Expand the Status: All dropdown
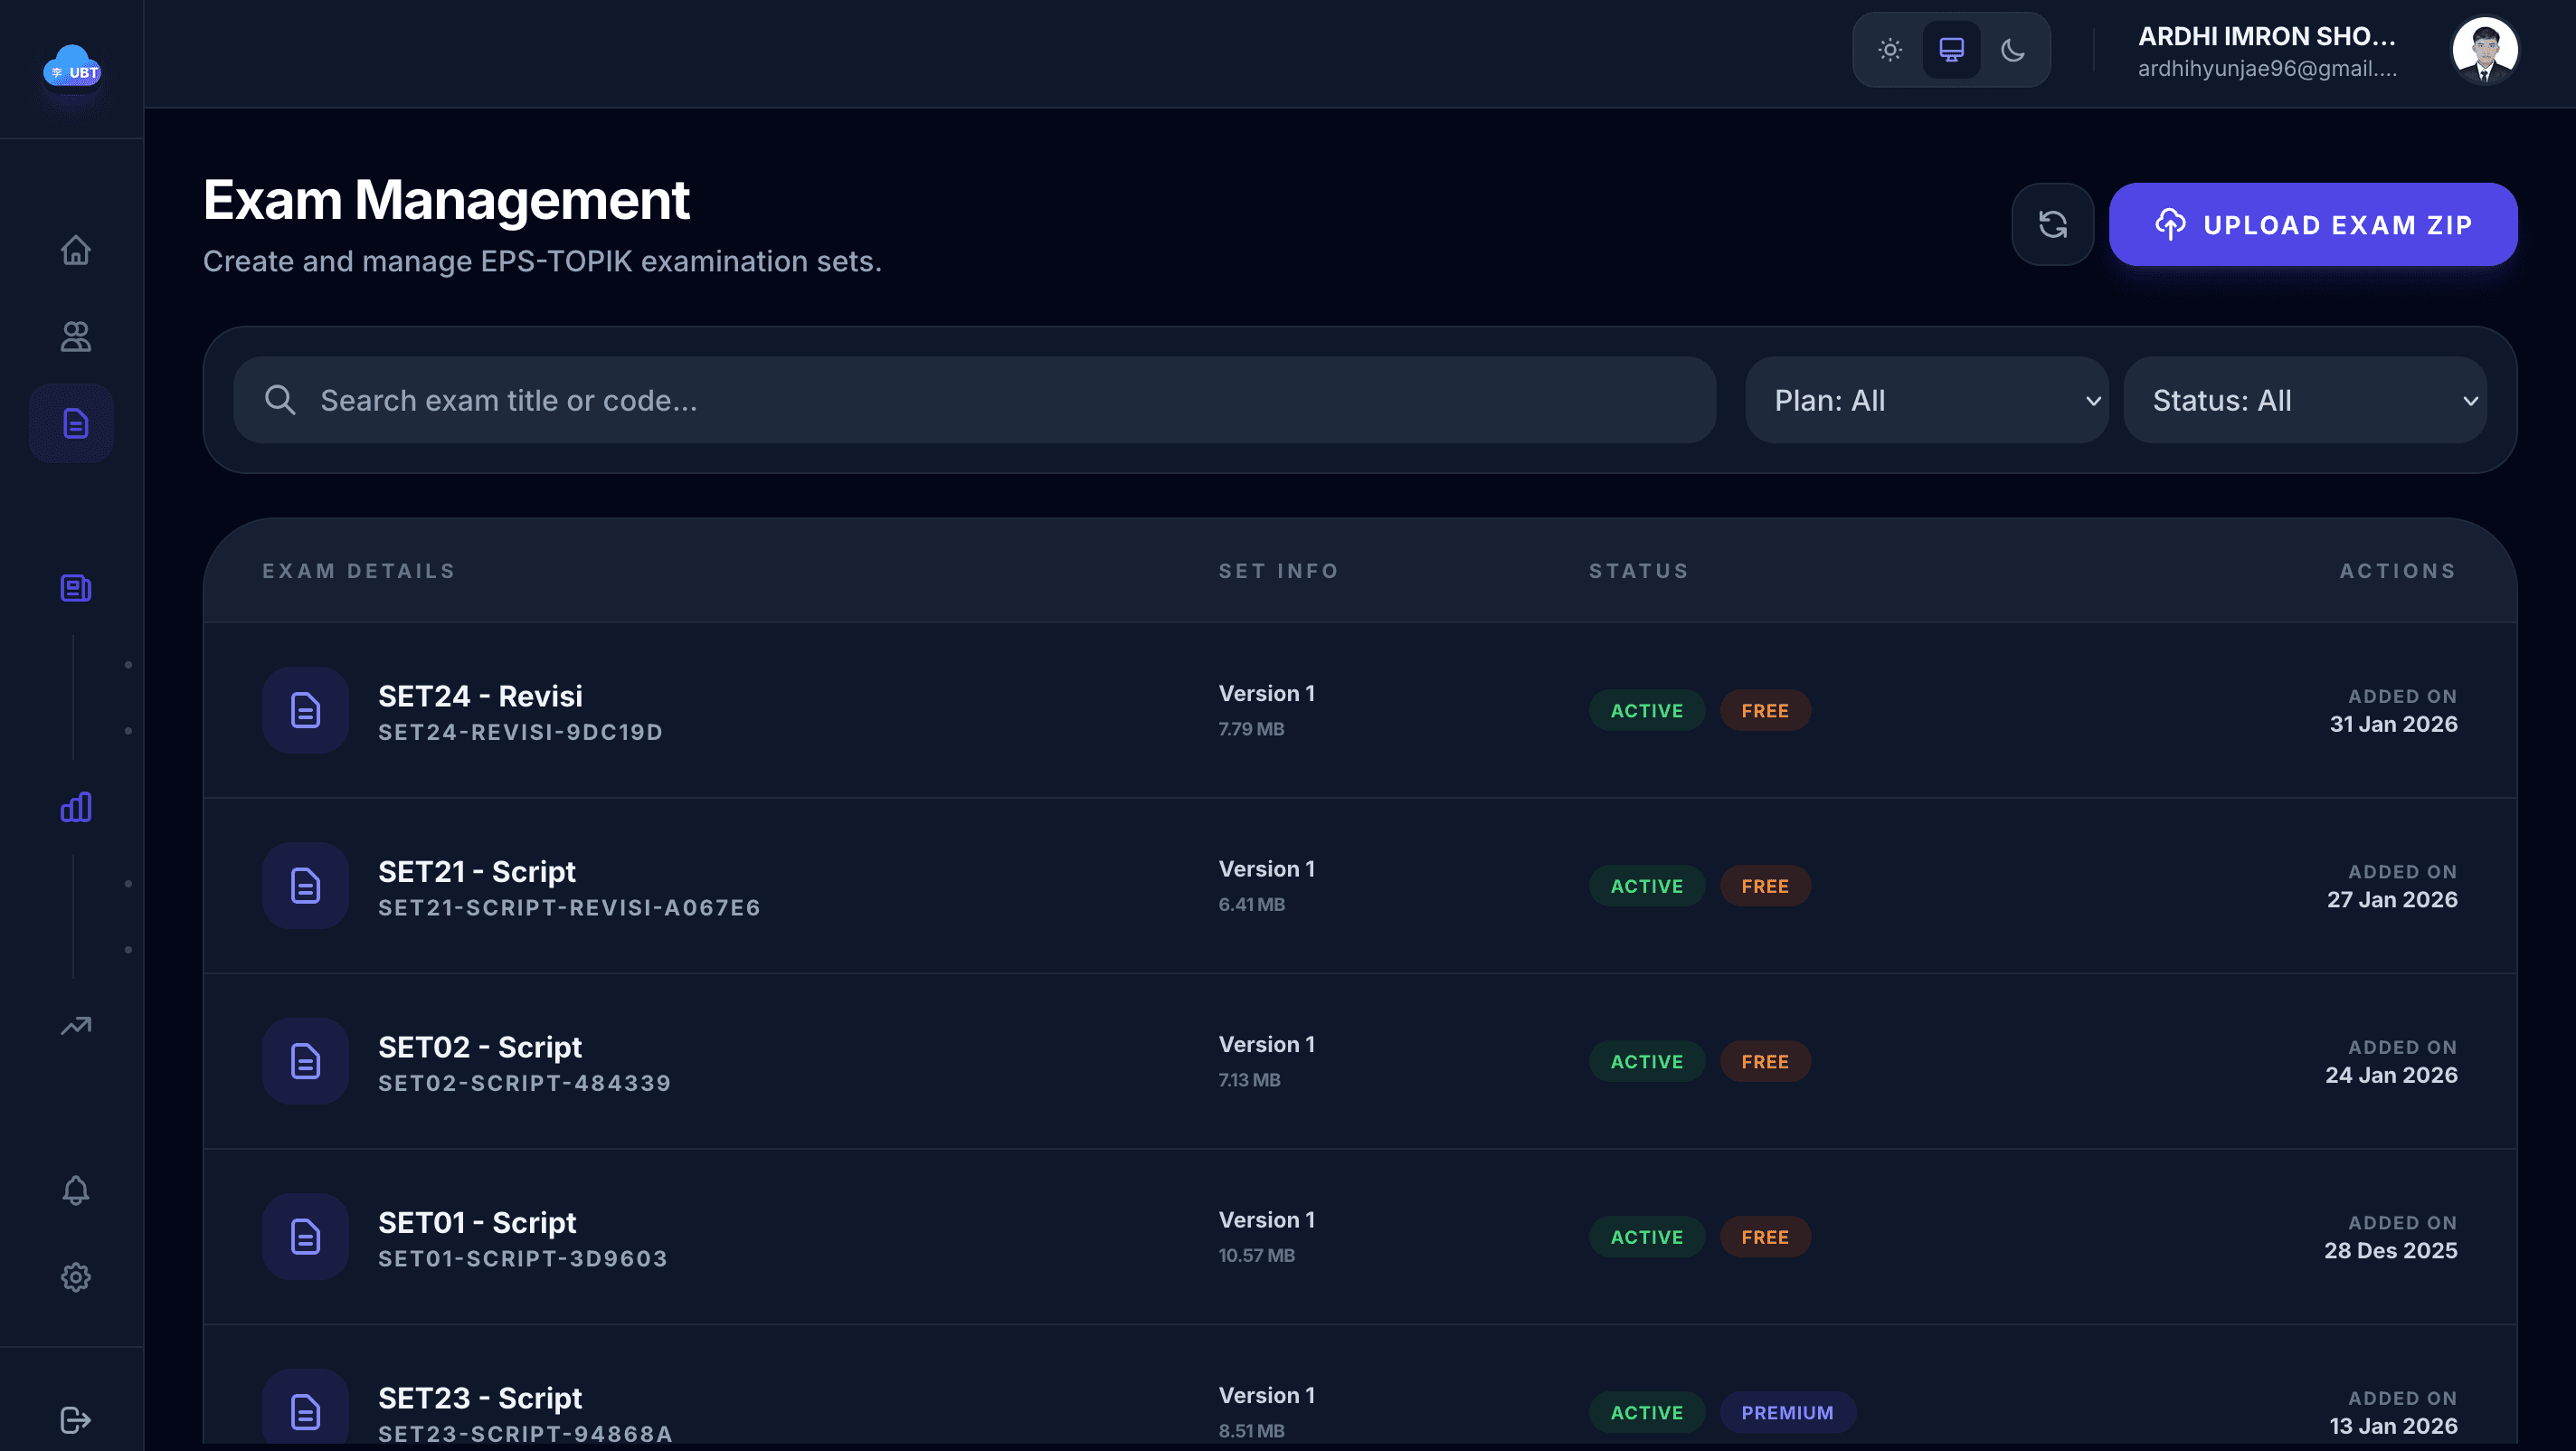Image resolution: width=2576 pixels, height=1451 pixels. (2304, 401)
